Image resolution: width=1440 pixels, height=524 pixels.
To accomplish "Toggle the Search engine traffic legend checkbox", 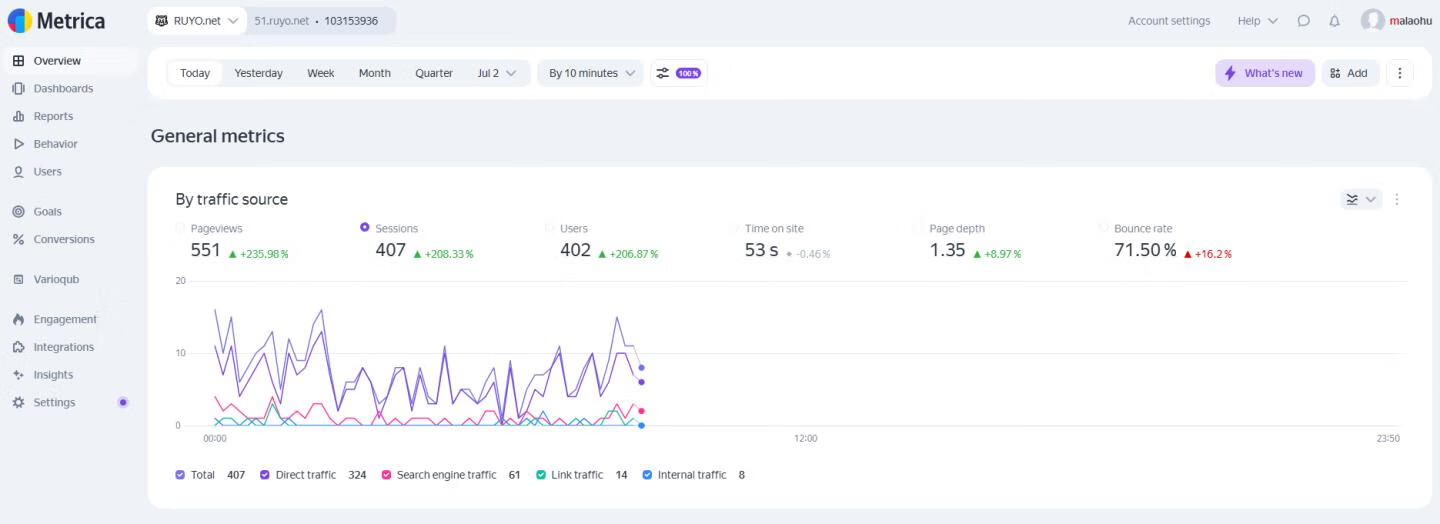I will click(x=386, y=475).
